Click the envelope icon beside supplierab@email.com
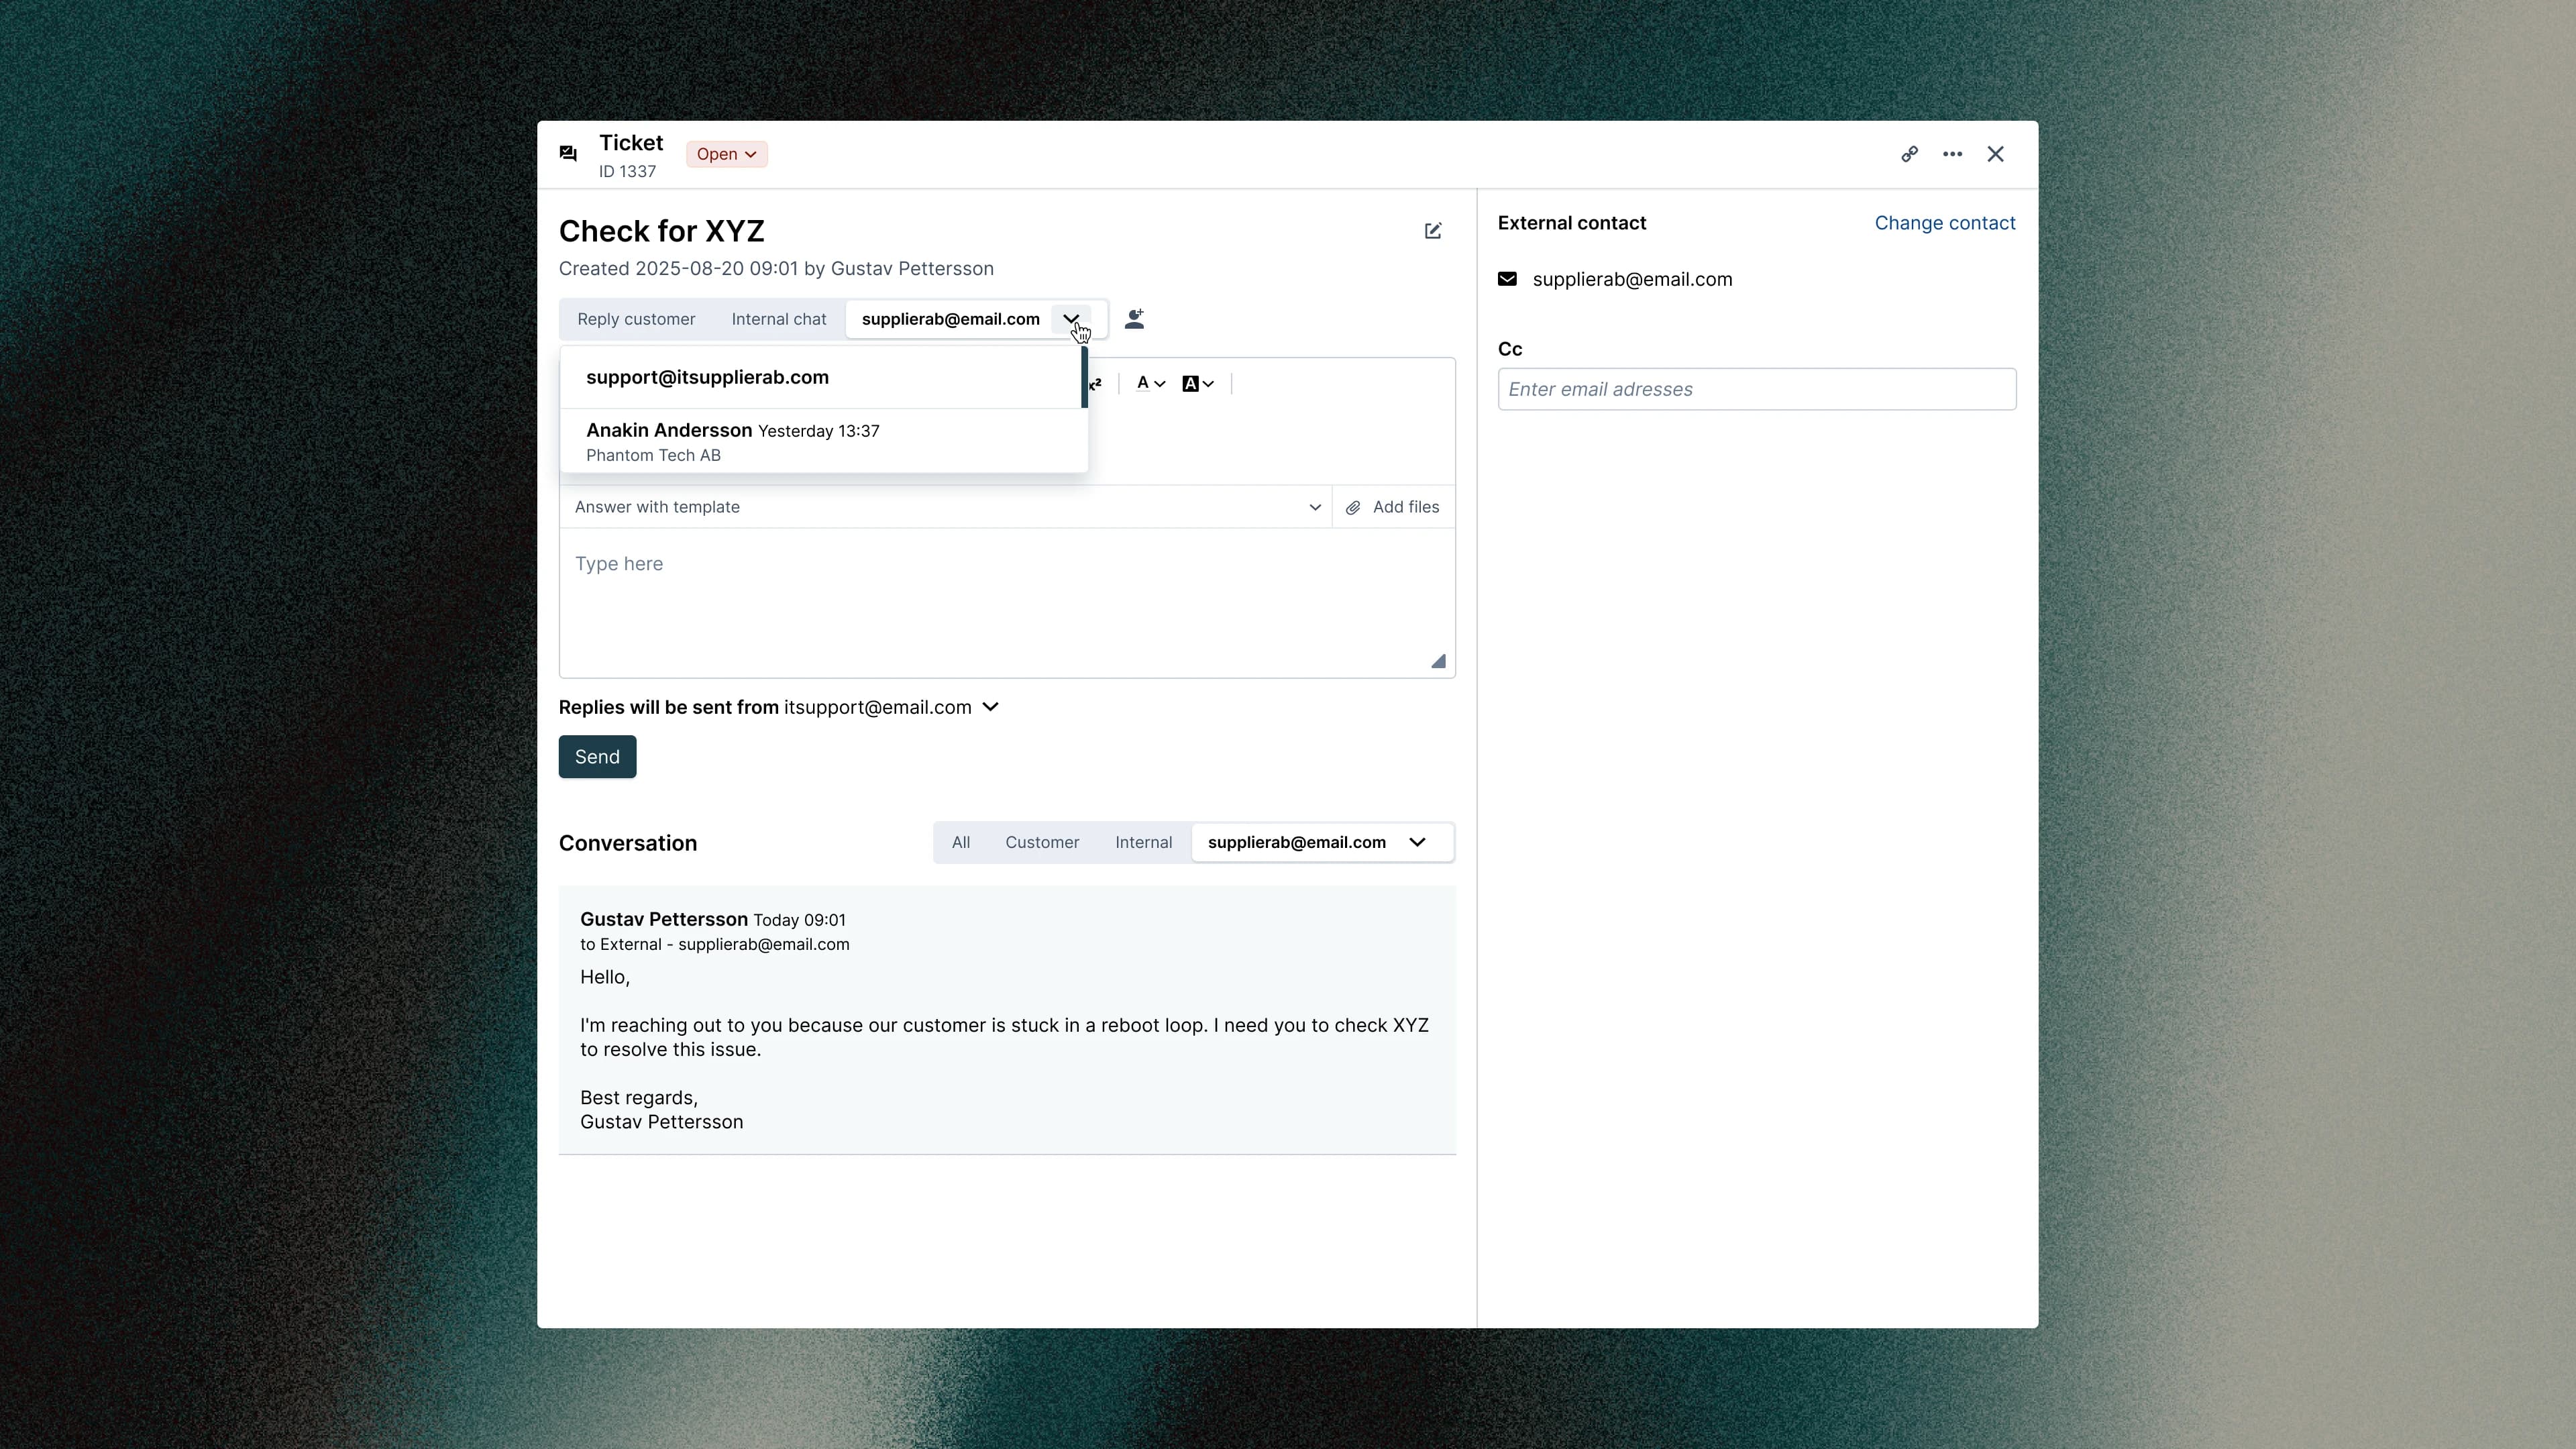The width and height of the screenshot is (2576, 1449). tap(1507, 279)
